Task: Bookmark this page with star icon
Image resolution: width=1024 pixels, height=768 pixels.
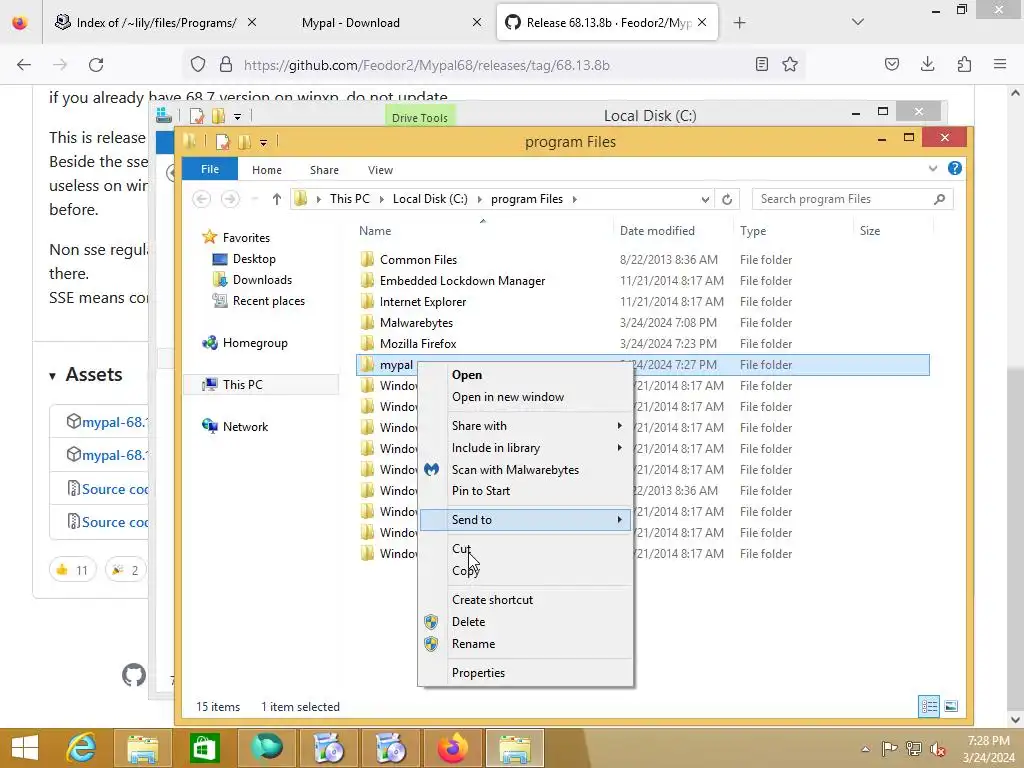Action: [x=790, y=65]
